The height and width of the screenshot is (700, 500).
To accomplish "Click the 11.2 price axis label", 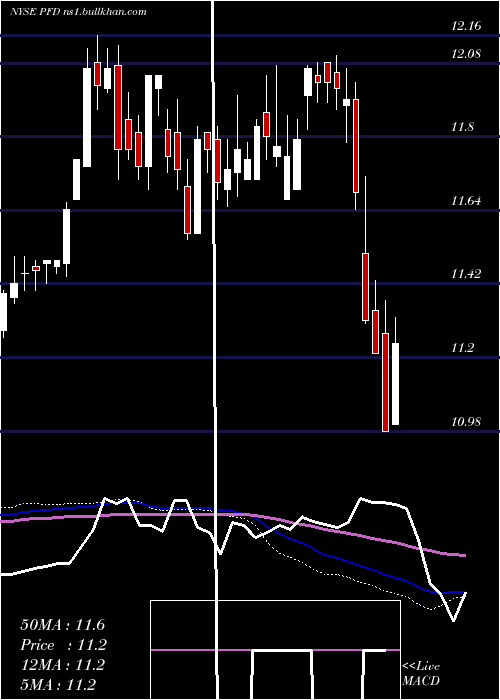I will point(462,348).
